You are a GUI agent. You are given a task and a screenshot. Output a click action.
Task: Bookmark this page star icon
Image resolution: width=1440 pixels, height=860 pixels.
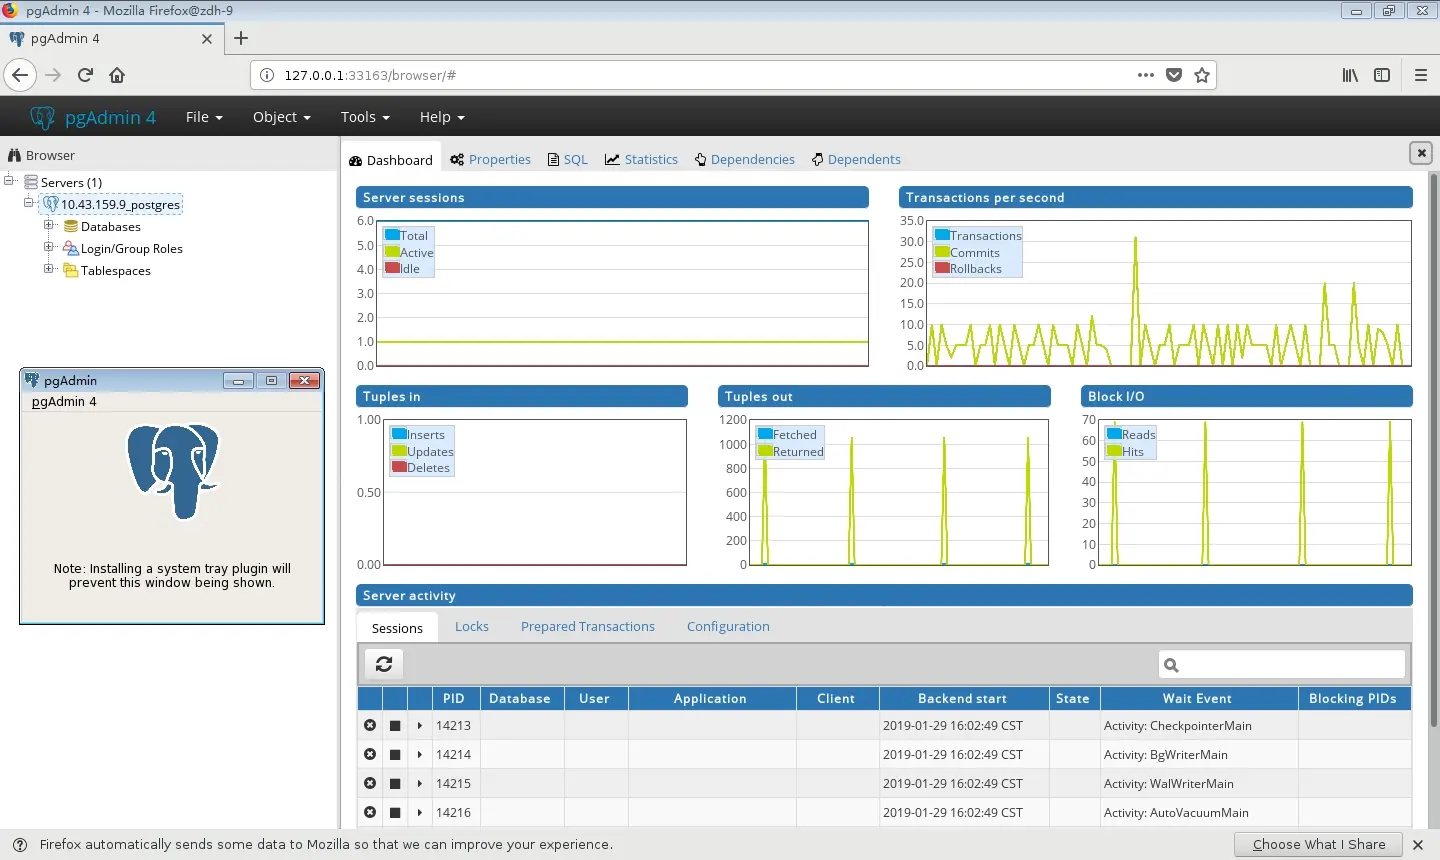(x=1202, y=75)
